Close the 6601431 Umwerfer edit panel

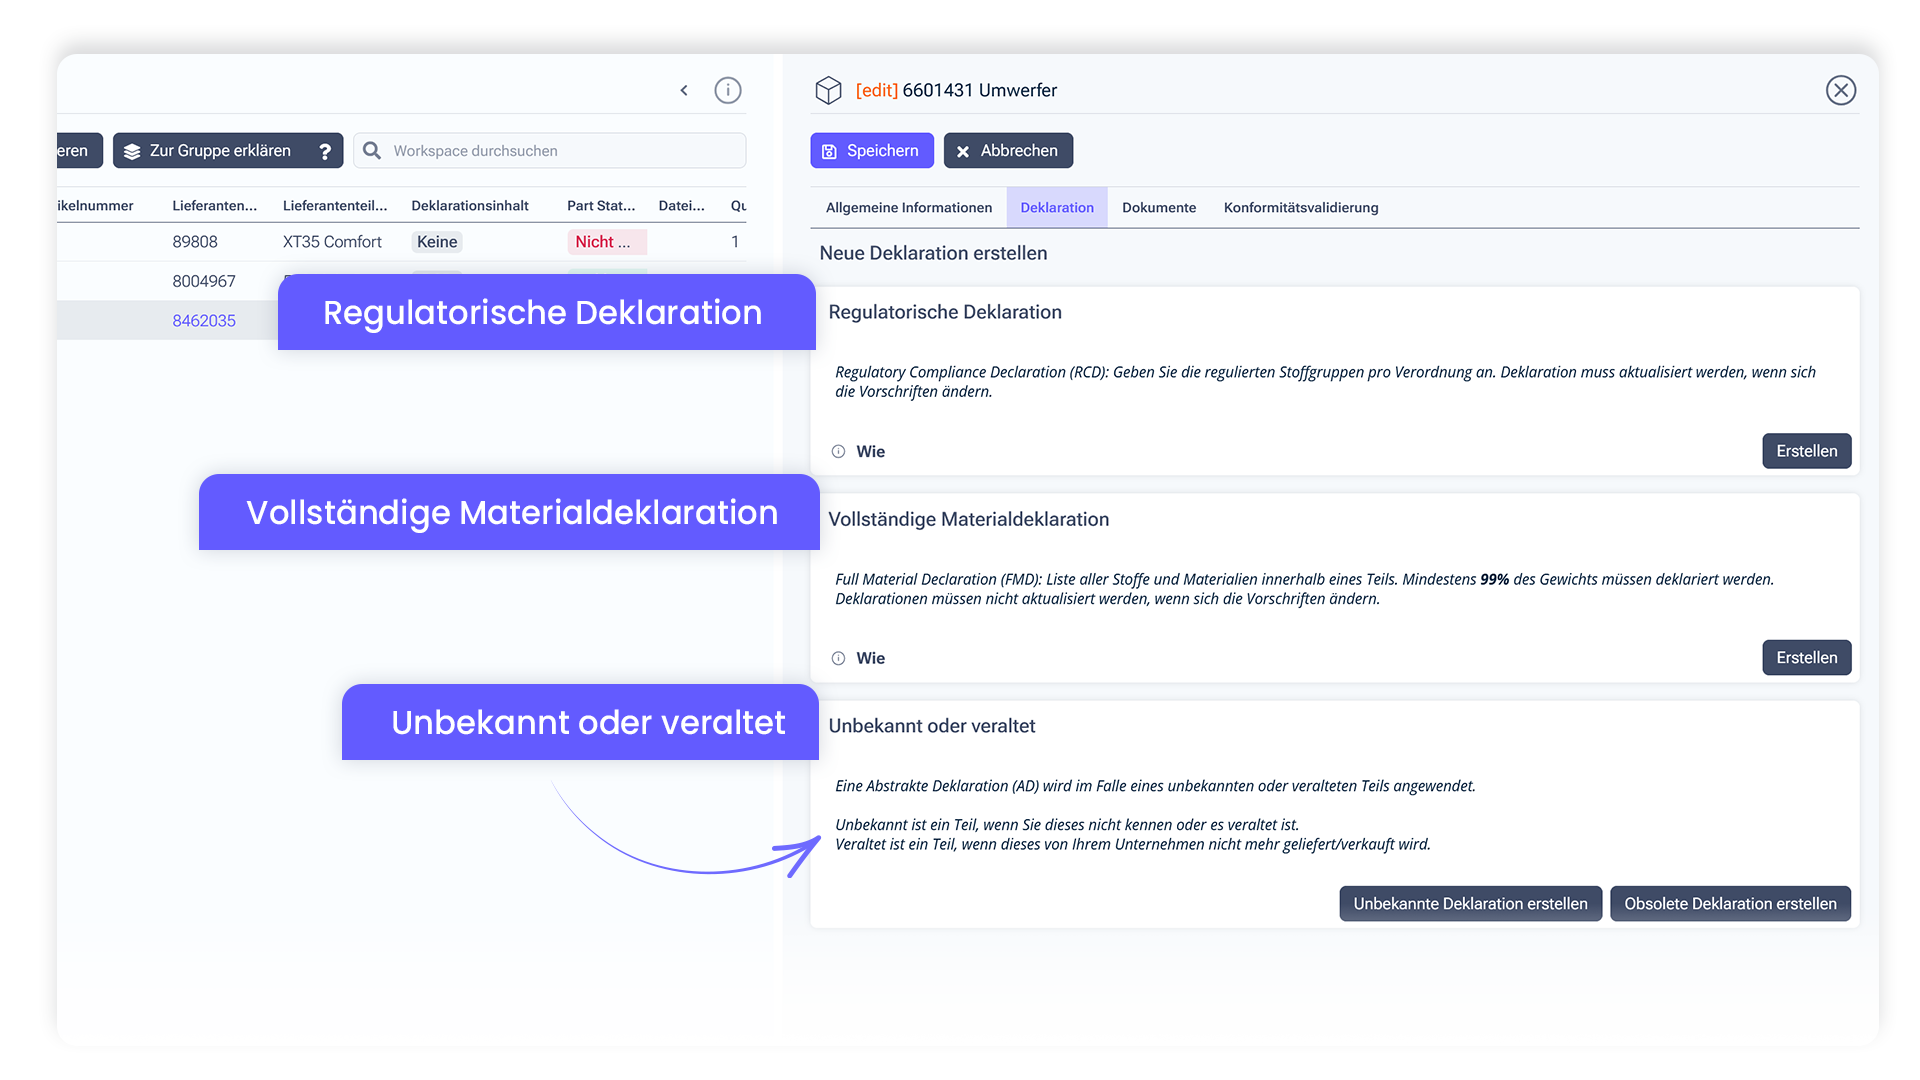click(x=1842, y=90)
